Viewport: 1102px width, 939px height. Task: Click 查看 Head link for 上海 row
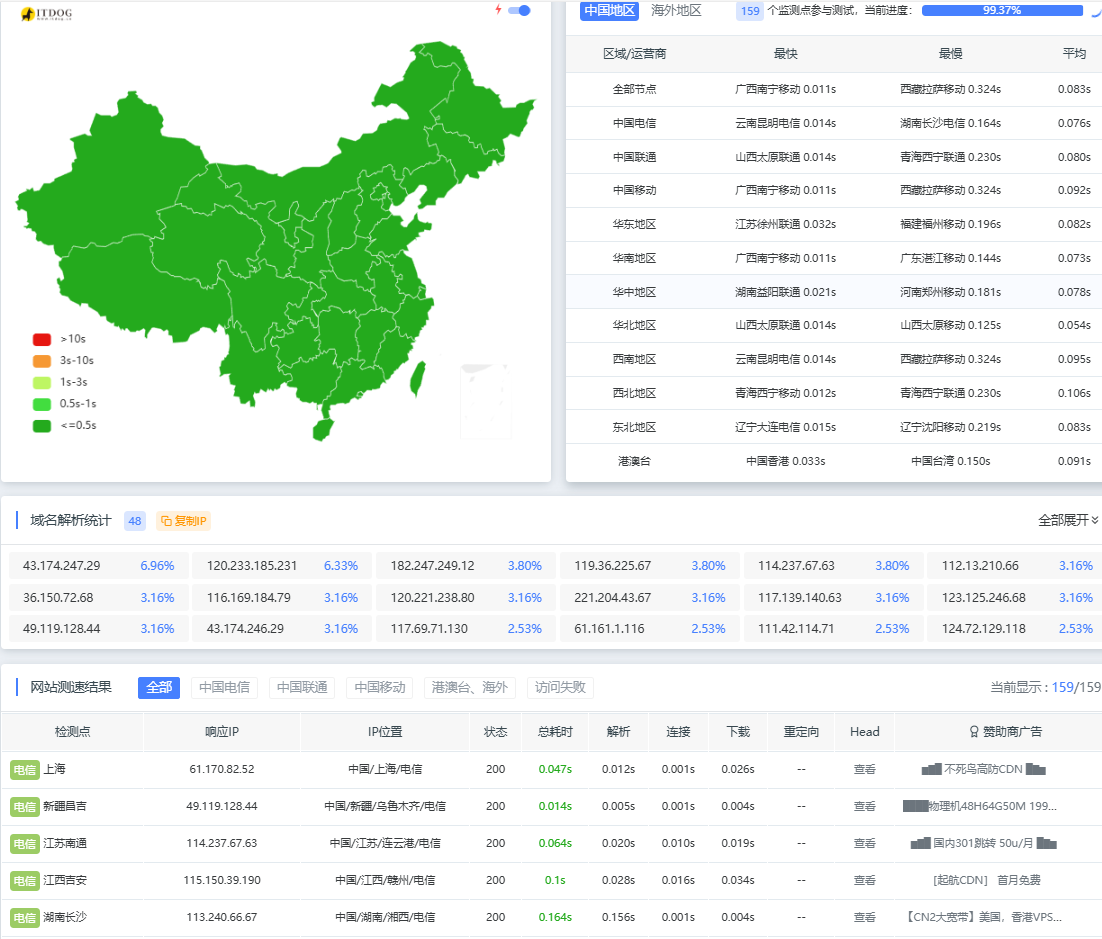click(864, 770)
